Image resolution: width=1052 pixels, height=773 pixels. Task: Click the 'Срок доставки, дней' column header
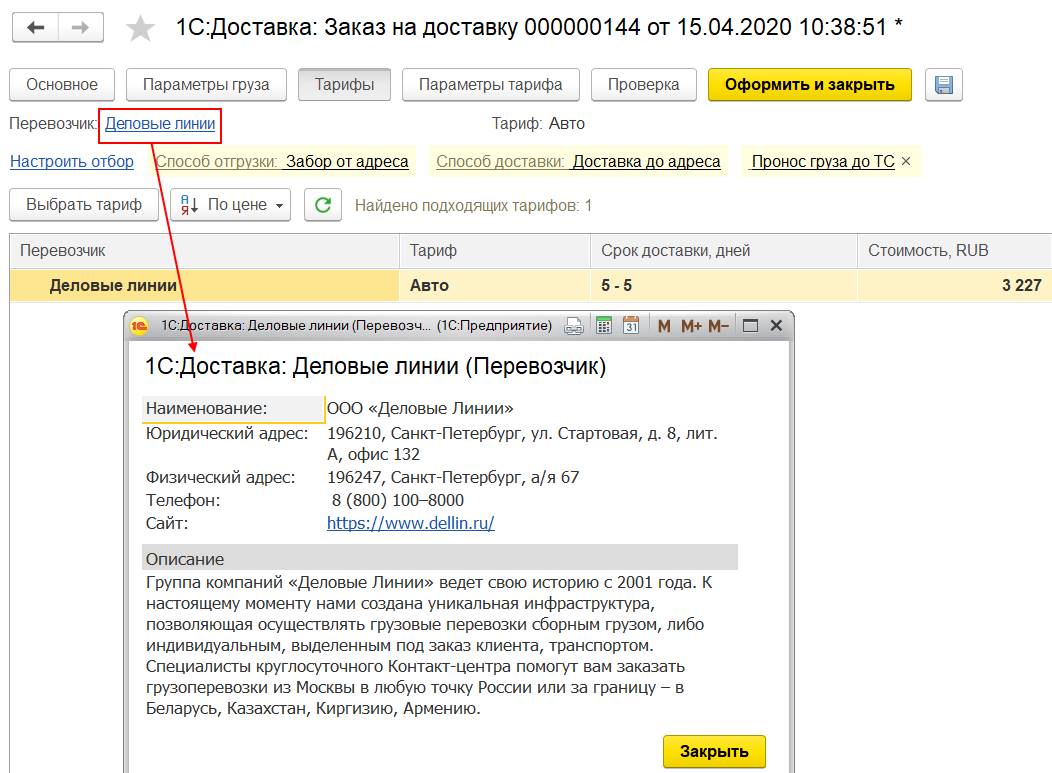[724, 251]
